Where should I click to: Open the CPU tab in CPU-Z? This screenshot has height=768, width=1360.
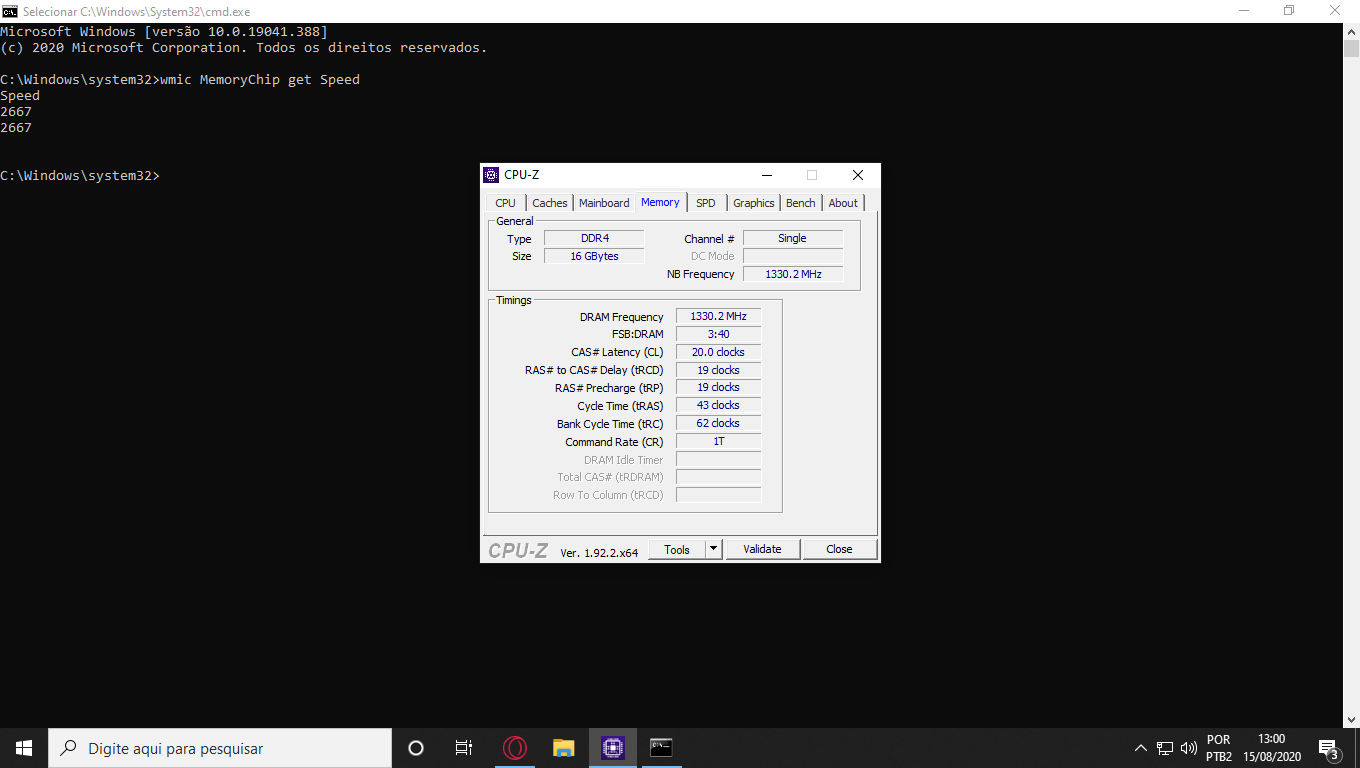(506, 203)
